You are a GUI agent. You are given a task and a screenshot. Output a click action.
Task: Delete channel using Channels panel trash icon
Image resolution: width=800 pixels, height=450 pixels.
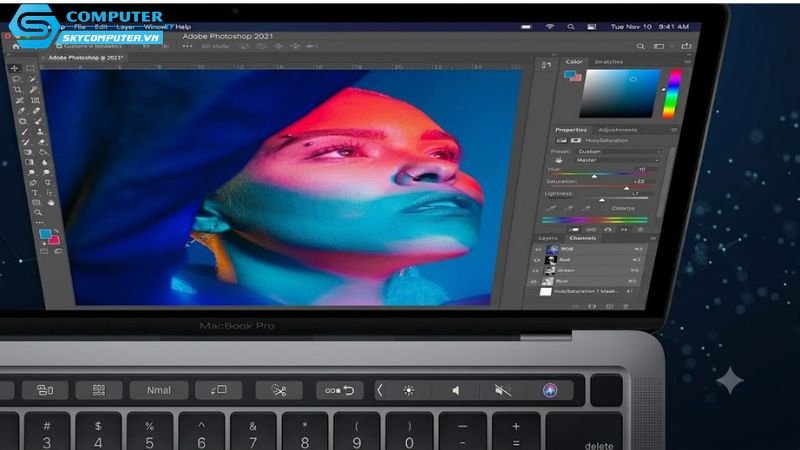[626, 306]
